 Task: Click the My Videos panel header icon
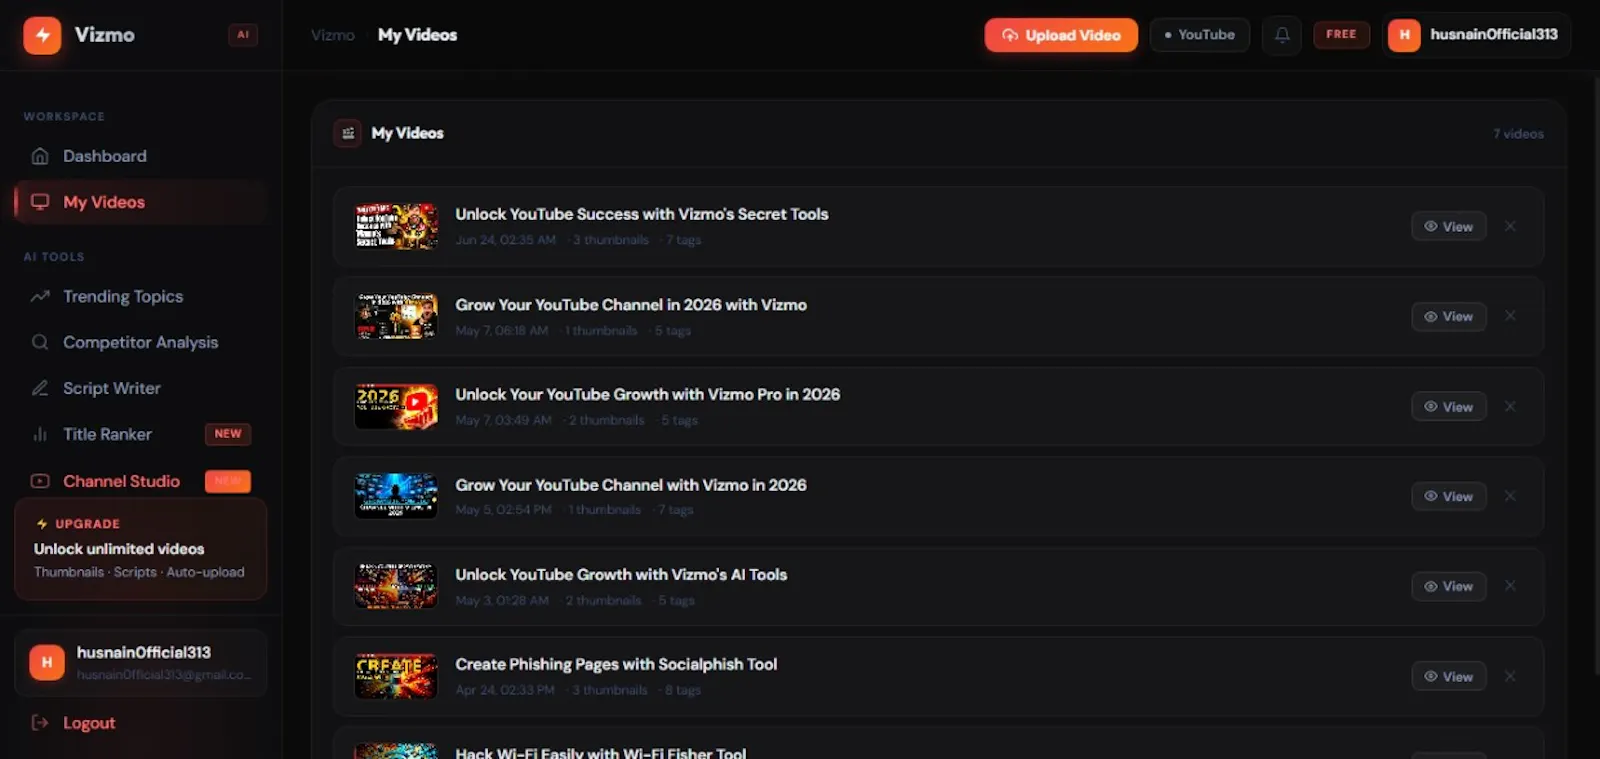click(348, 133)
